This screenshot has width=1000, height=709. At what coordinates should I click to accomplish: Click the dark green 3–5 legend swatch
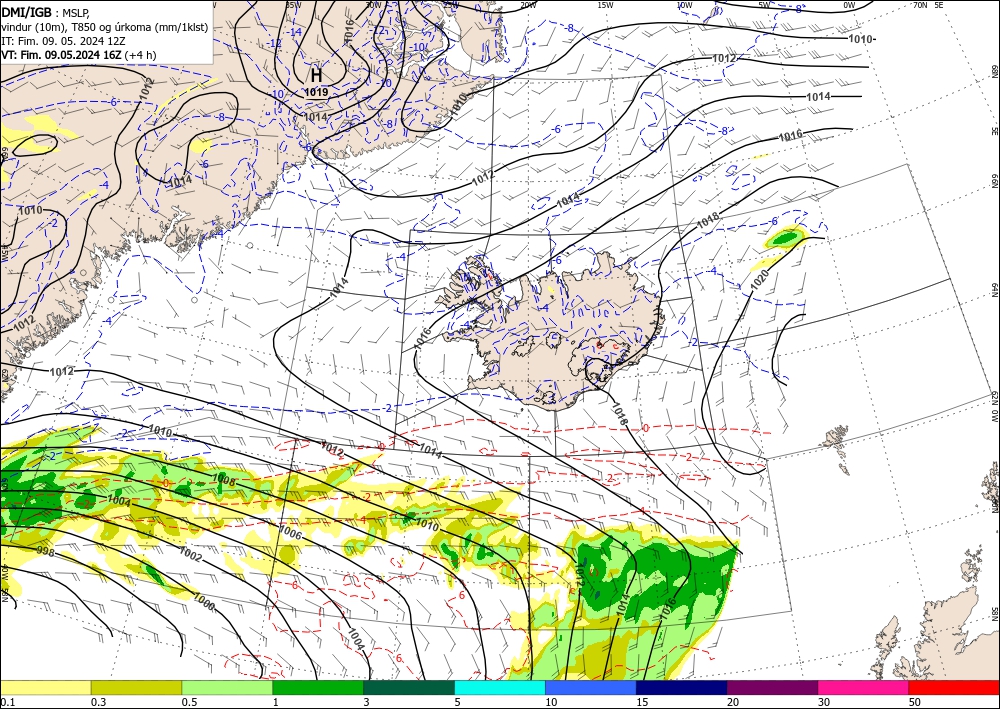click(409, 687)
